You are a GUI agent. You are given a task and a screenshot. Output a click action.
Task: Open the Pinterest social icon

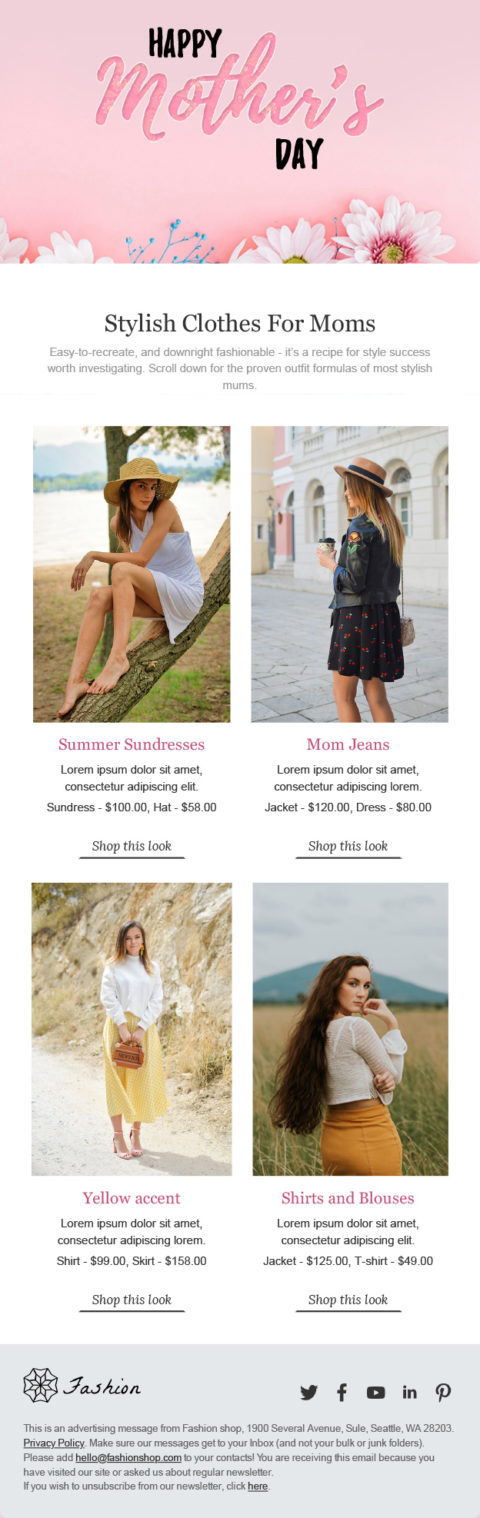pyautogui.click(x=443, y=1392)
